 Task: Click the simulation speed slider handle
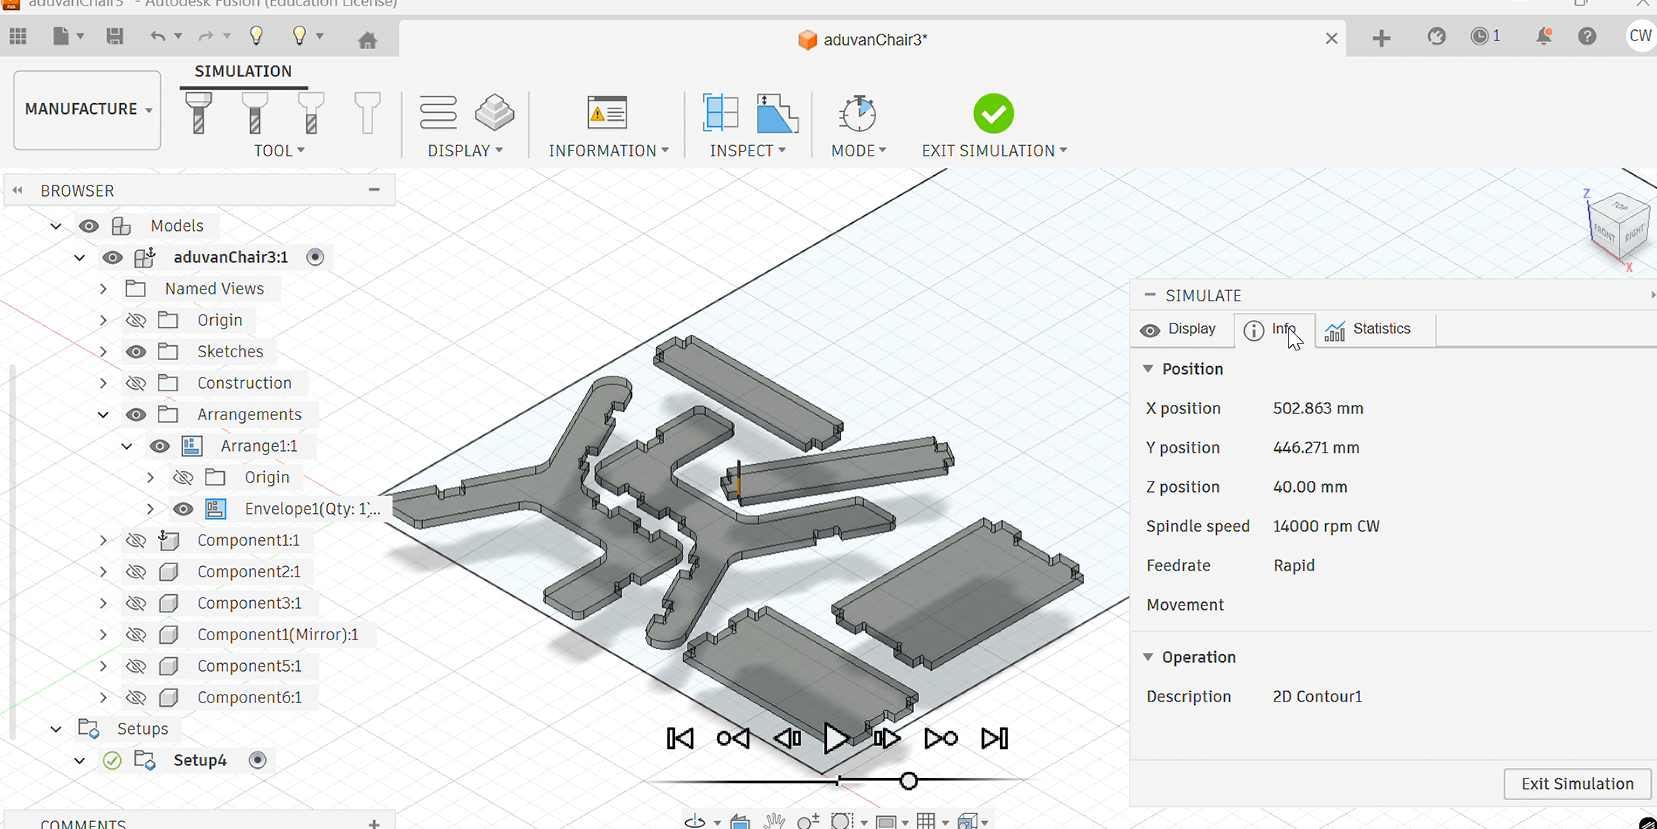coord(909,781)
